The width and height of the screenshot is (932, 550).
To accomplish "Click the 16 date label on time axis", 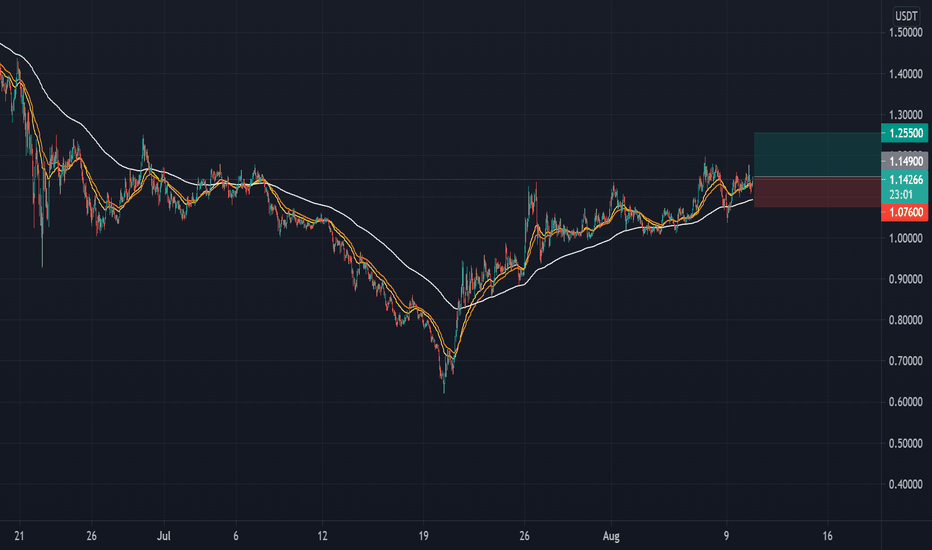I will [x=827, y=536].
